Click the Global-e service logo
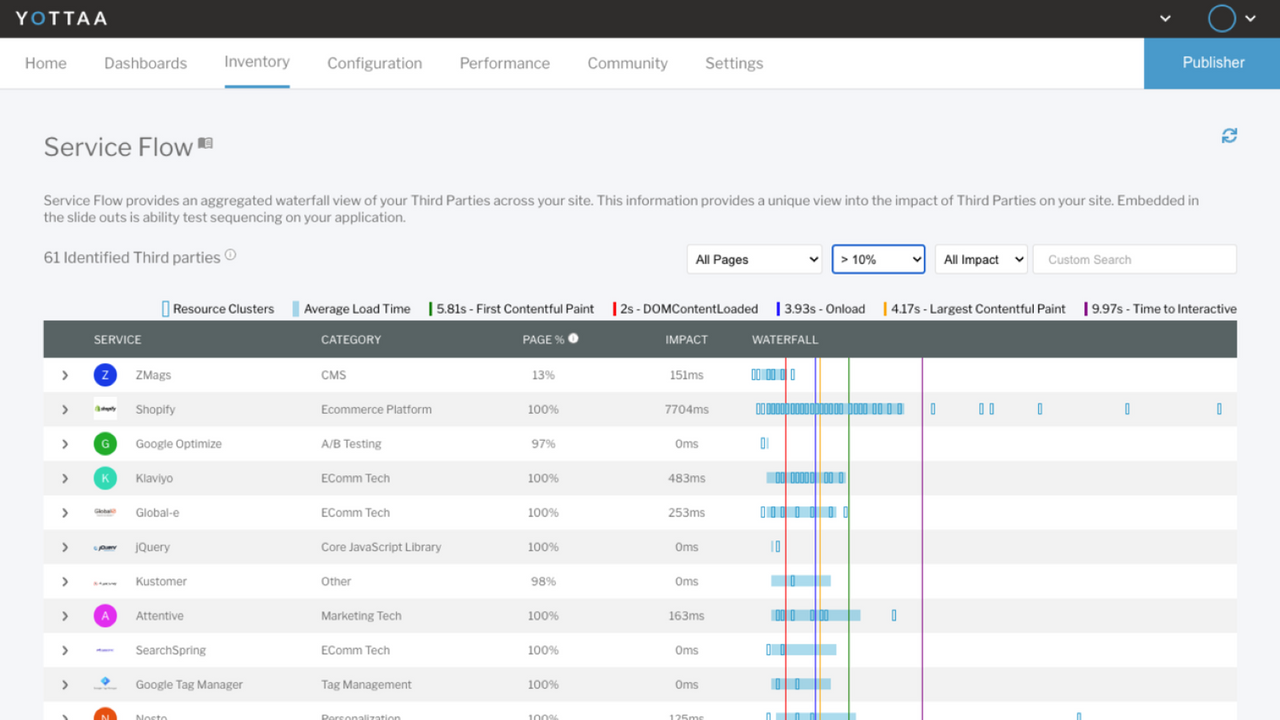 point(105,512)
